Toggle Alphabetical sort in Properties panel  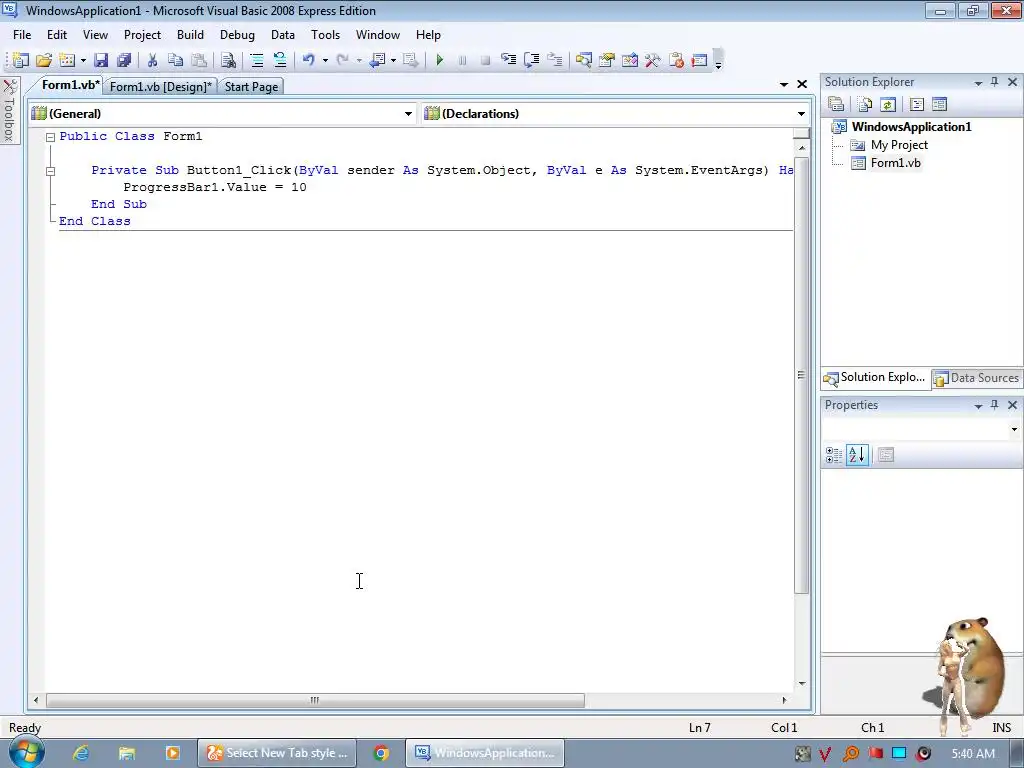coord(857,455)
